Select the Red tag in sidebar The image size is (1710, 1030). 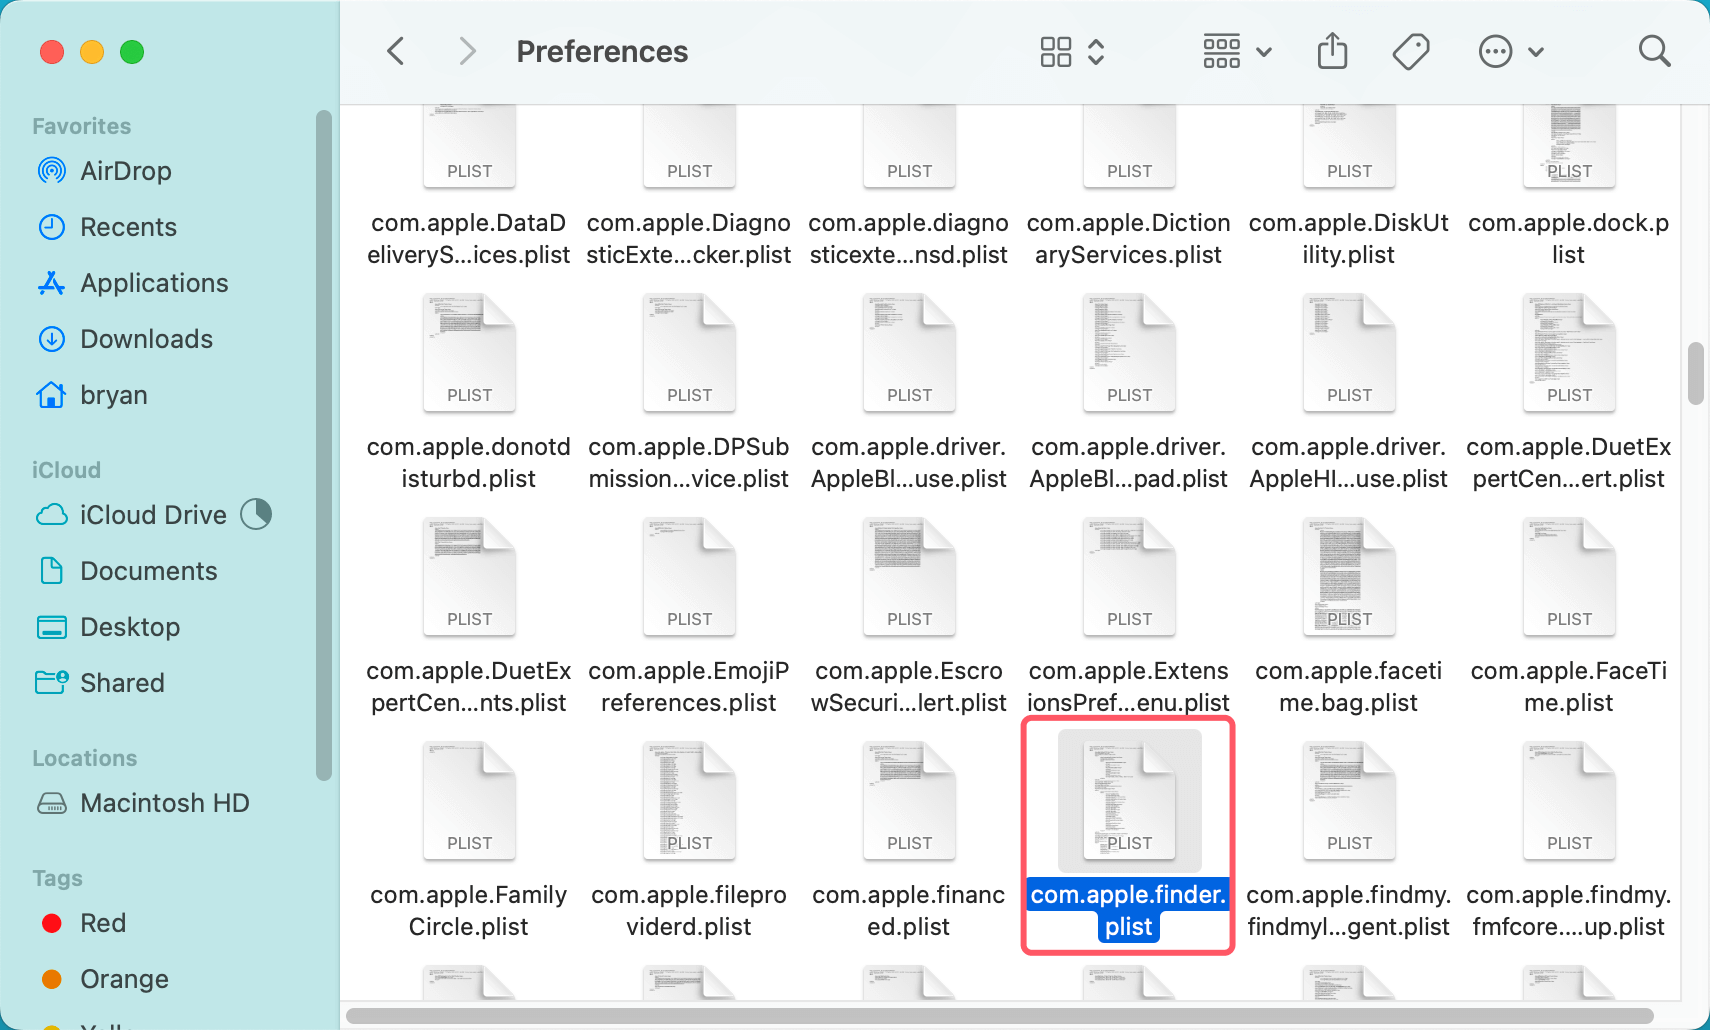(102, 923)
